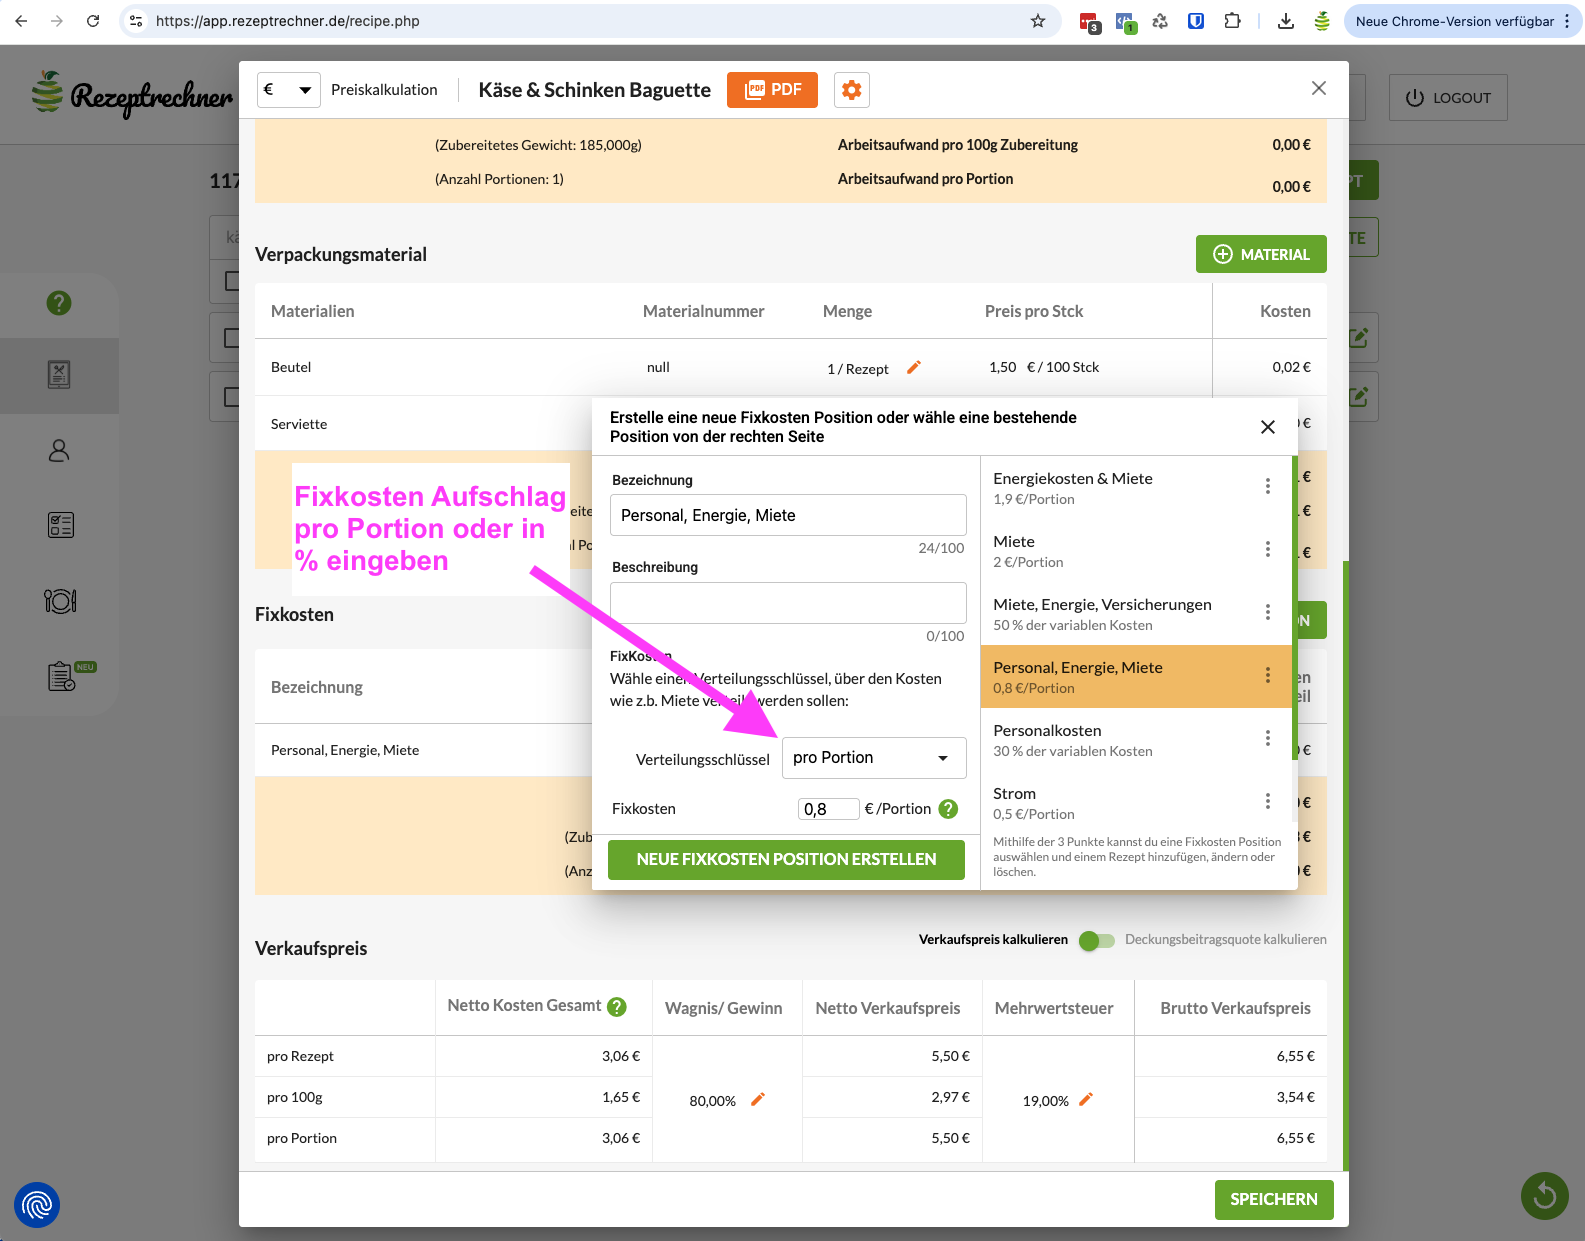Toggle Verkaufspreis/Deckungsbeitragsquote switch
The width and height of the screenshot is (1585, 1241).
coord(1096,940)
